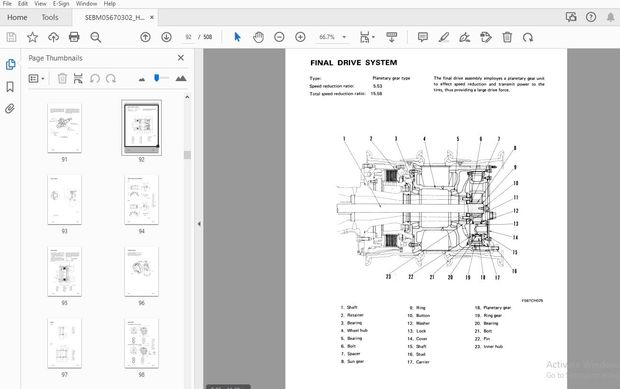Click the thumbnails panel scrollbar thumb

187,155
